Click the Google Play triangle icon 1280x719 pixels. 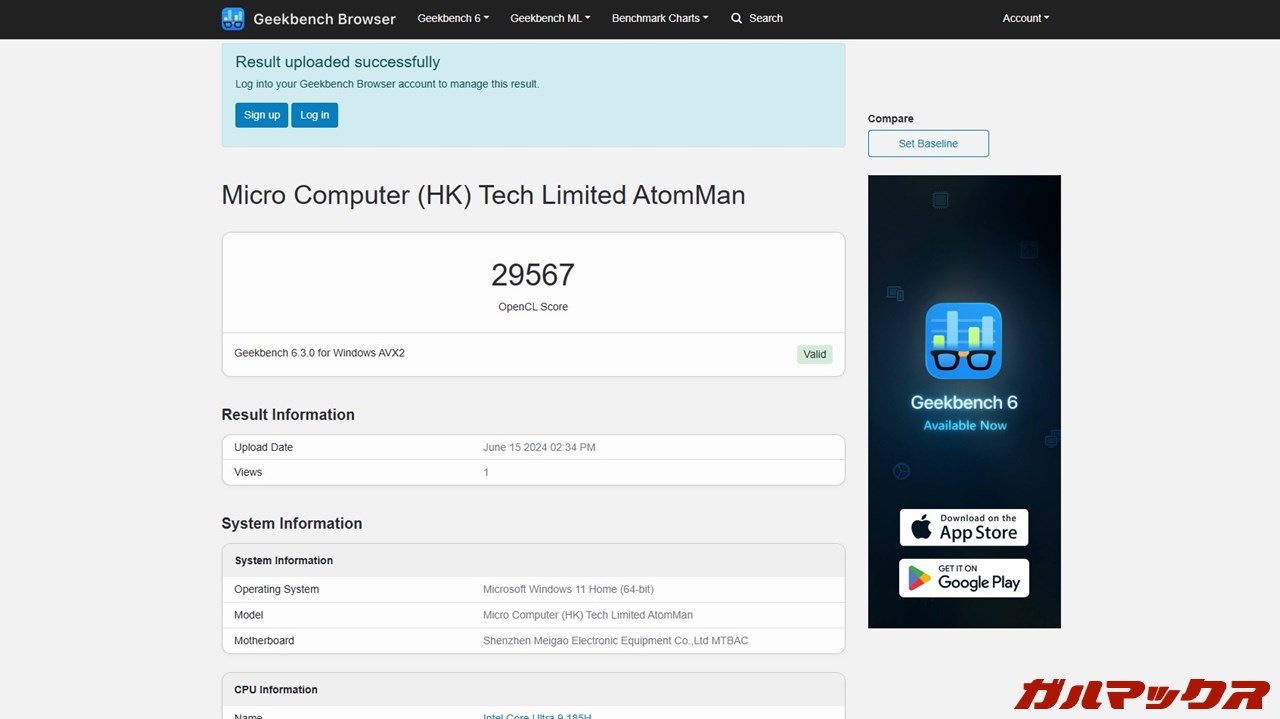click(x=918, y=578)
